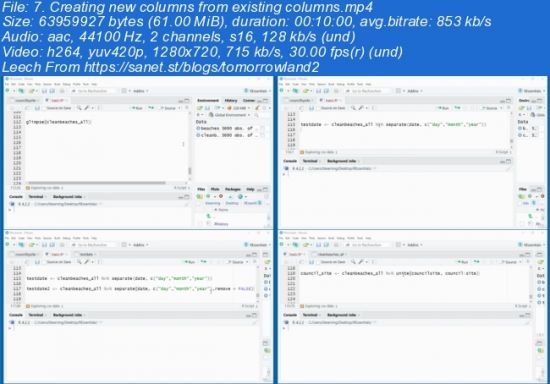This screenshot has height=384, width=550.
Task: Click the editor save icon in top-left frame
Action: (x=38, y=108)
